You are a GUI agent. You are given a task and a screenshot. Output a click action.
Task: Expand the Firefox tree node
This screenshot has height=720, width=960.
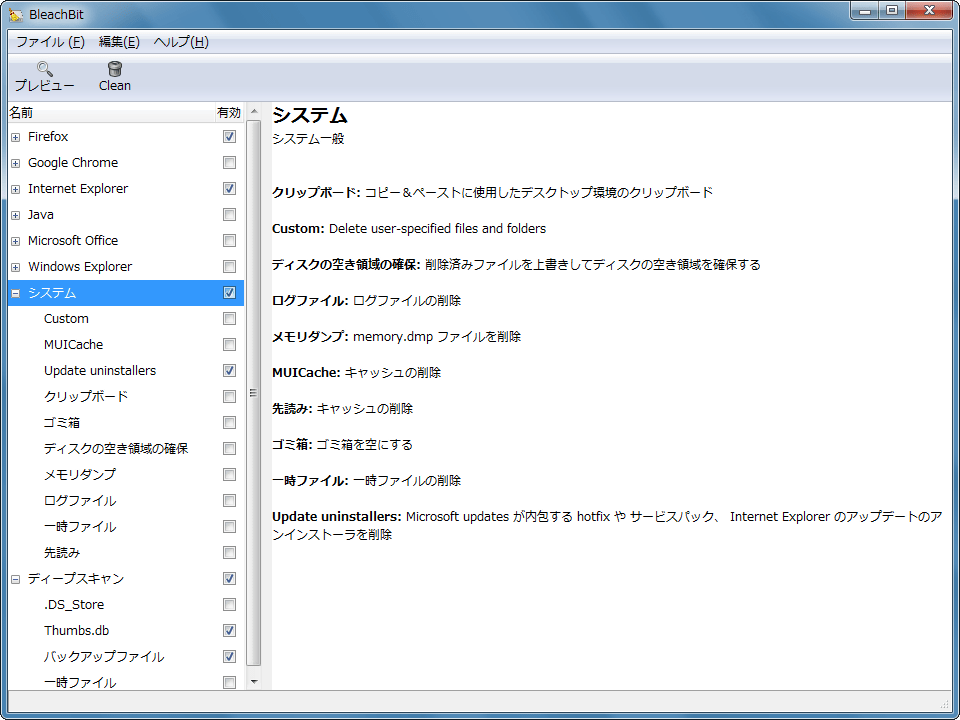16,137
